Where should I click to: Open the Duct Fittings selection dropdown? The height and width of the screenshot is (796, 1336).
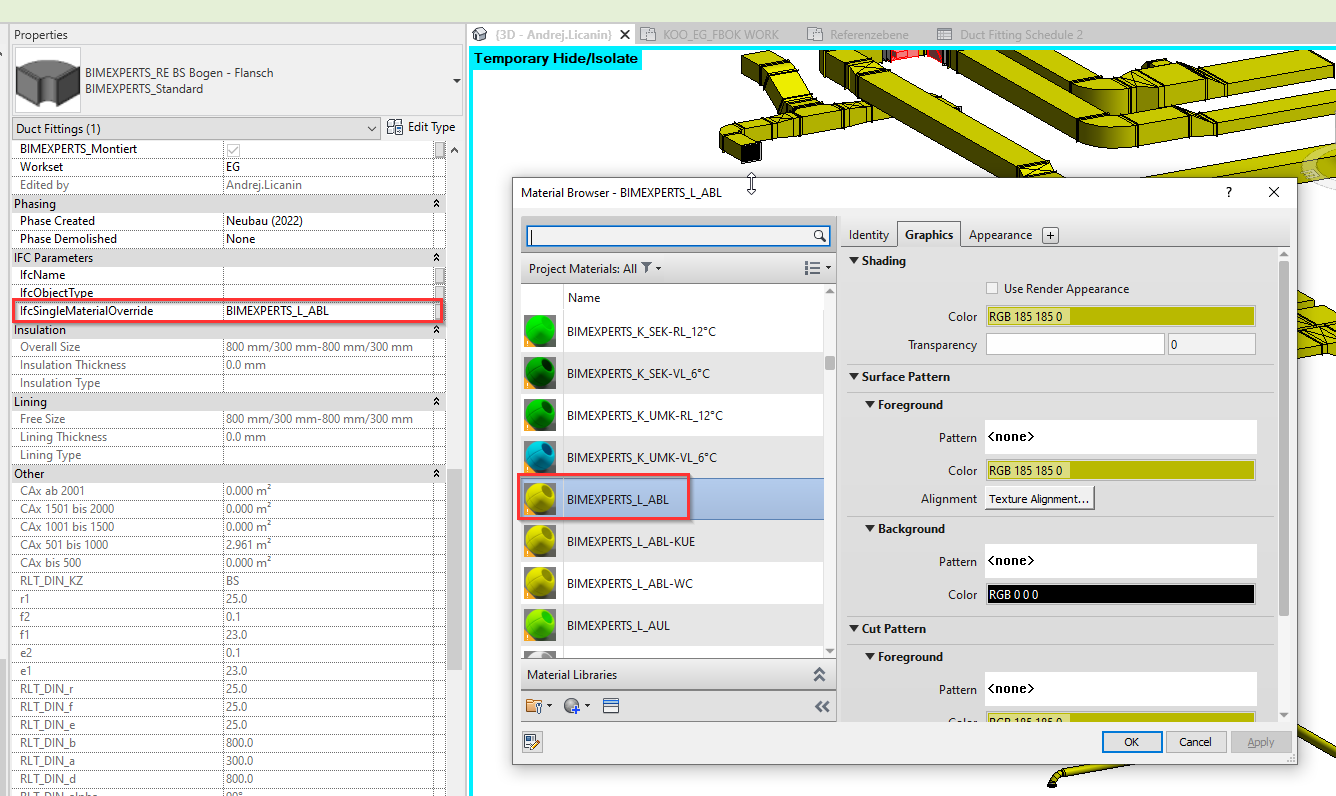[x=372, y=128]
